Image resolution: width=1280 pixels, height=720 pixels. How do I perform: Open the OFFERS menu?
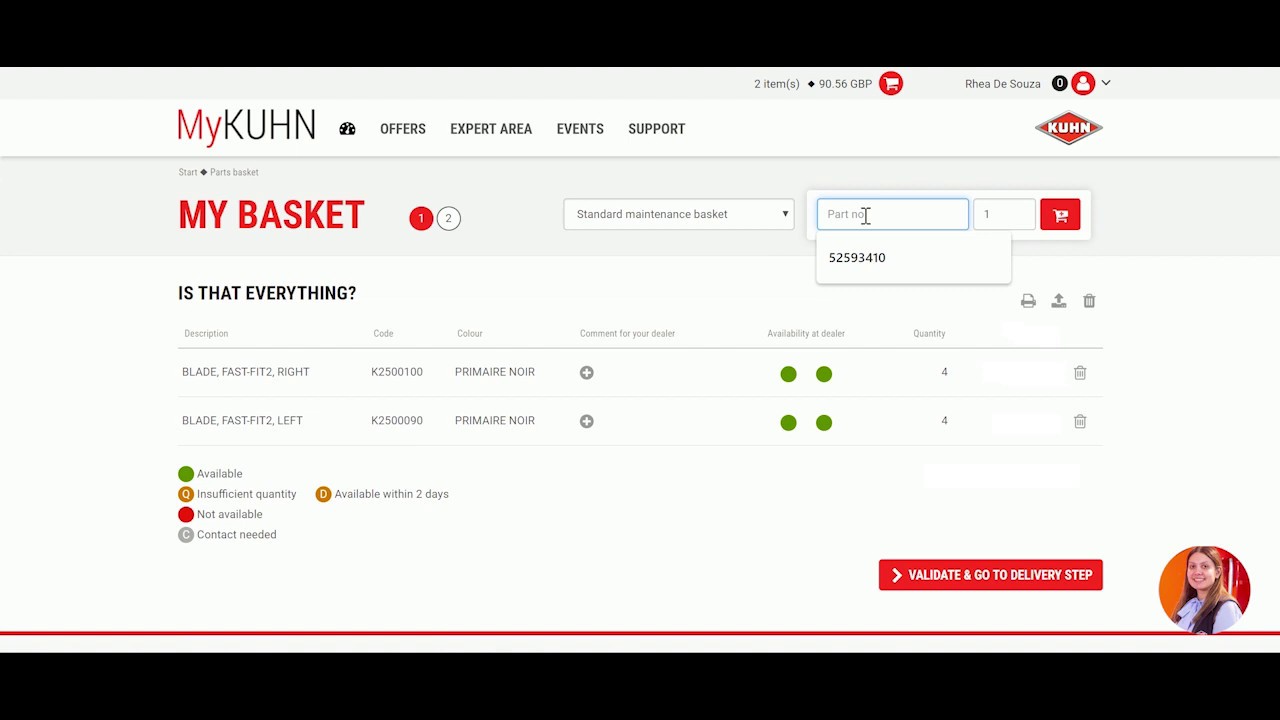[x=403, y=129]
